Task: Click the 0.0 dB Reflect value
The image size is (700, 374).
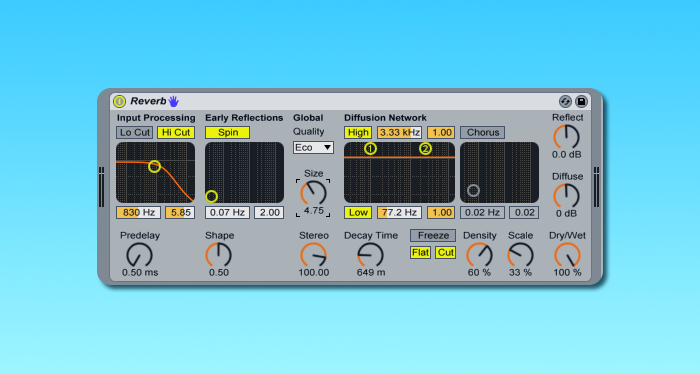Action: (567, 155)
